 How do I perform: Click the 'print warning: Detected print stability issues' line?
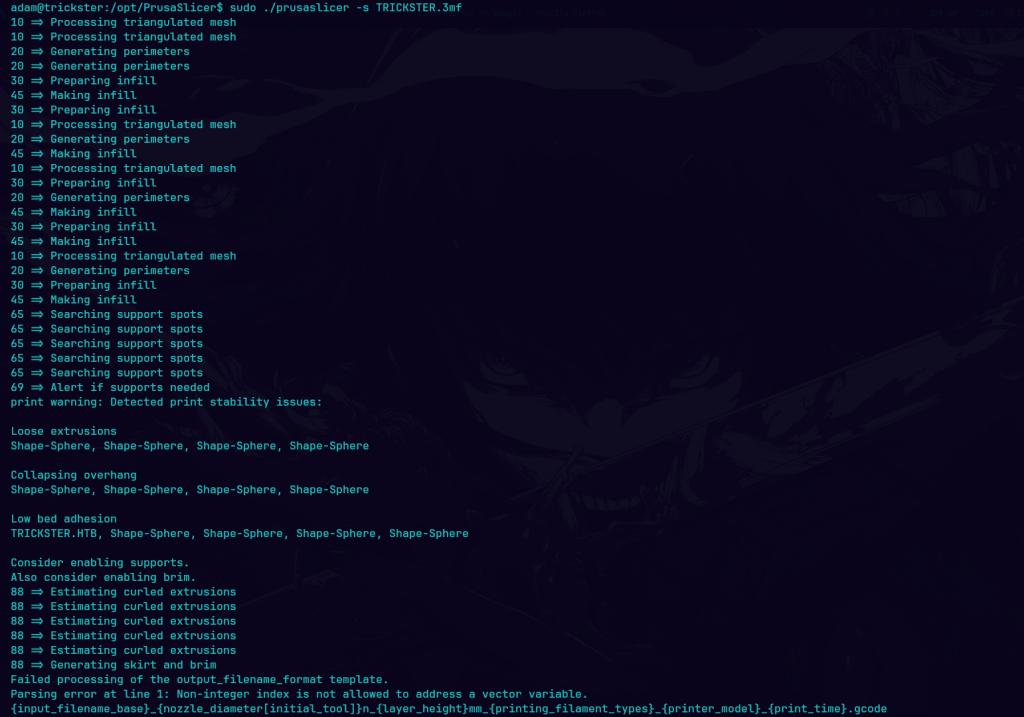point(166,402)
